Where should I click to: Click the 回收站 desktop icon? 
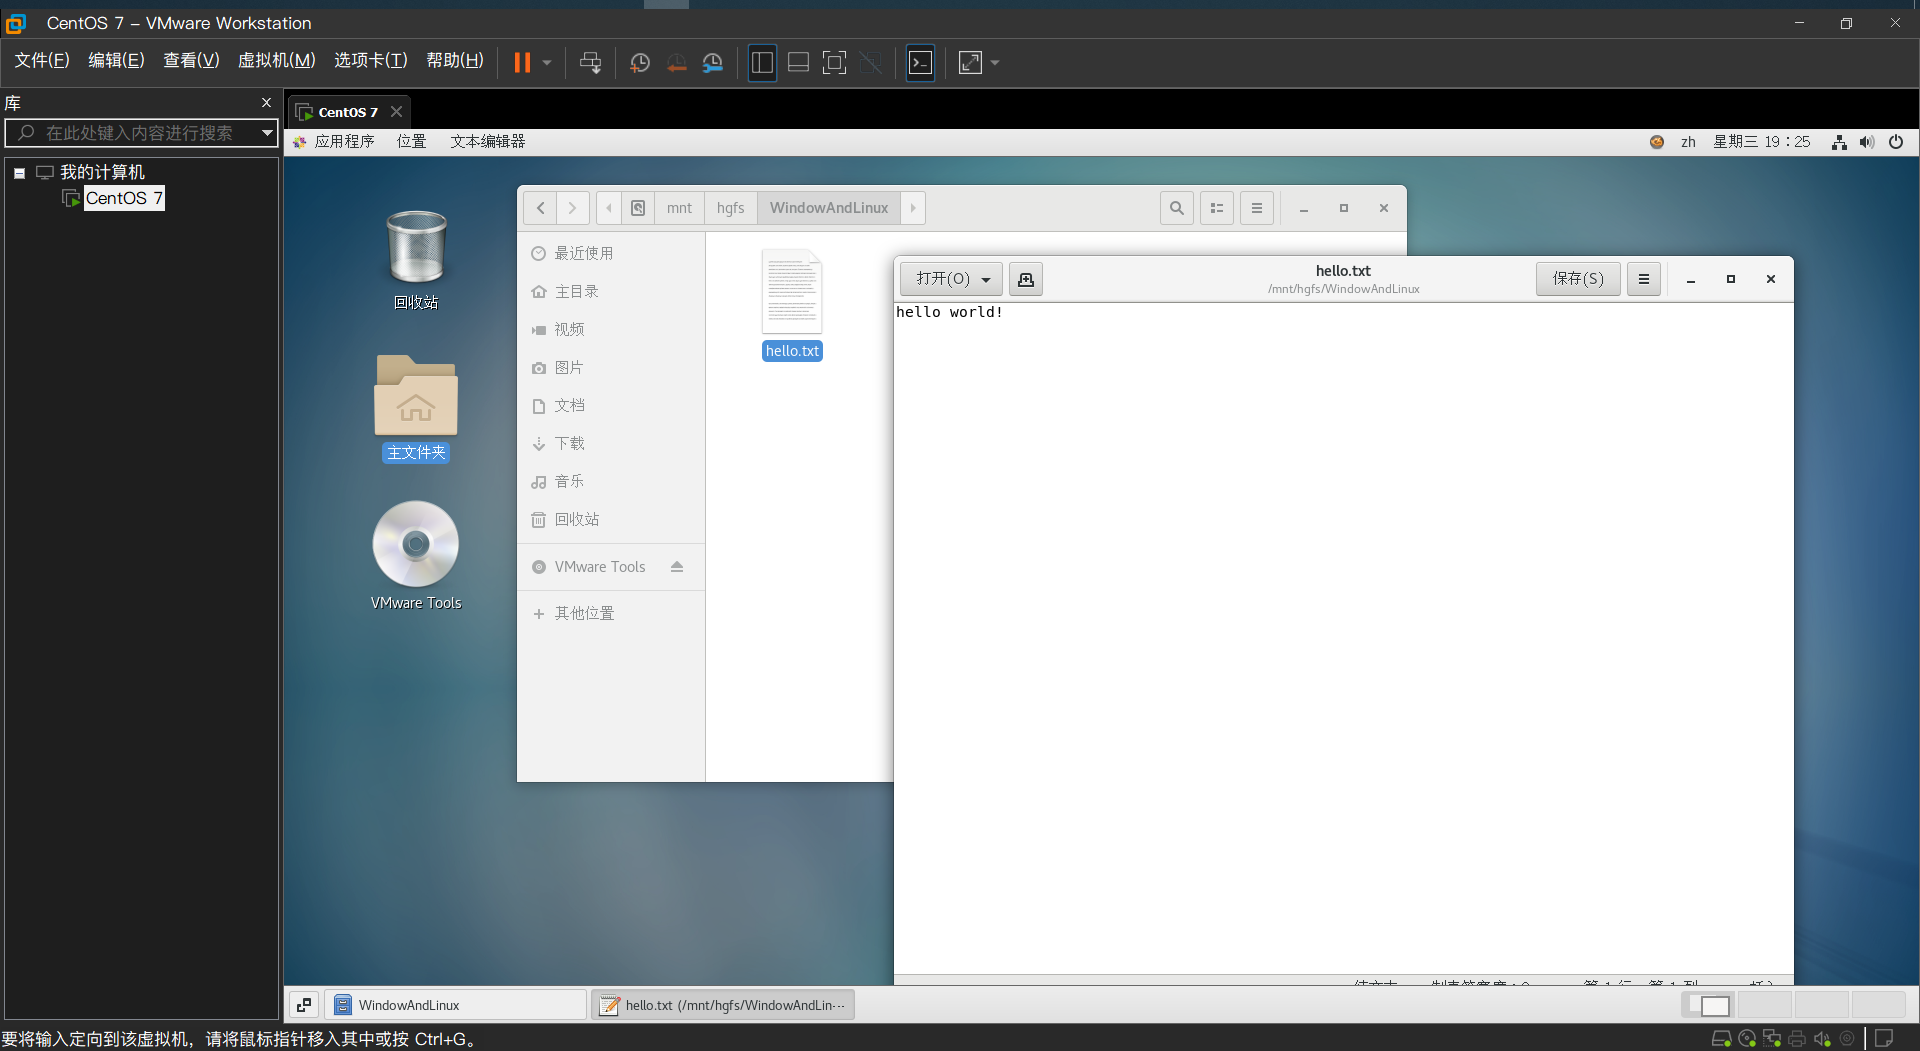click(416, 260)
